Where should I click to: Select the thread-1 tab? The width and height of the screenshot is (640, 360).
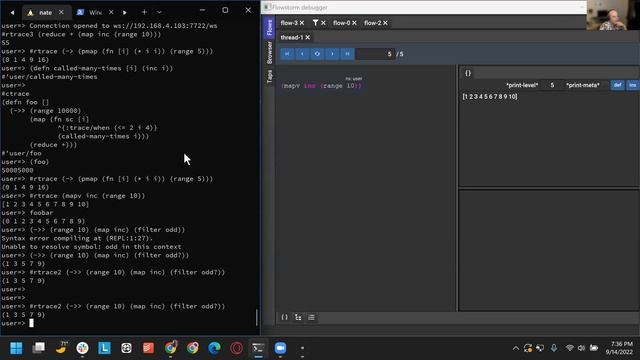coord(292,37)
